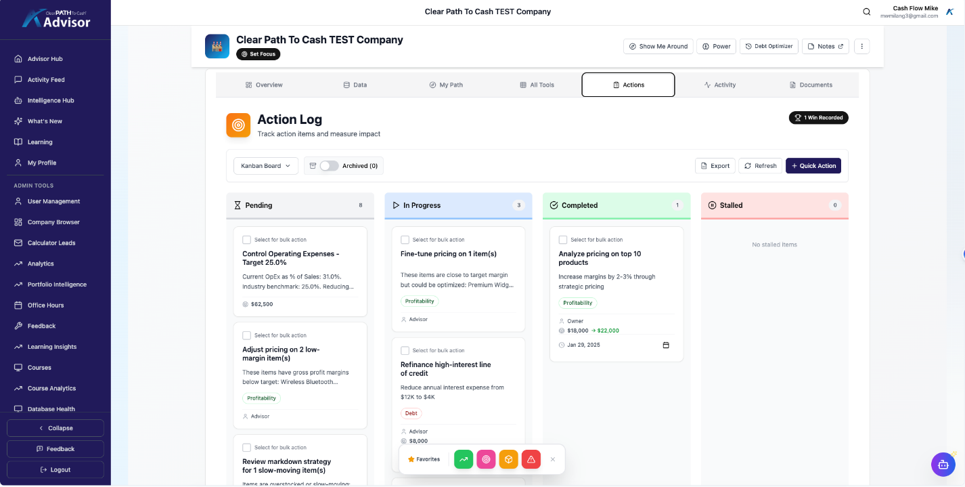
Task: Log out via Logout button
Action: 55,470
